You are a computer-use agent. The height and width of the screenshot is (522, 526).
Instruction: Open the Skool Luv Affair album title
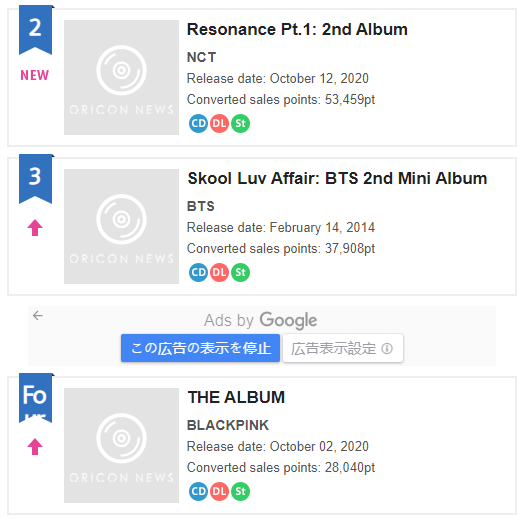coord(337,178)
